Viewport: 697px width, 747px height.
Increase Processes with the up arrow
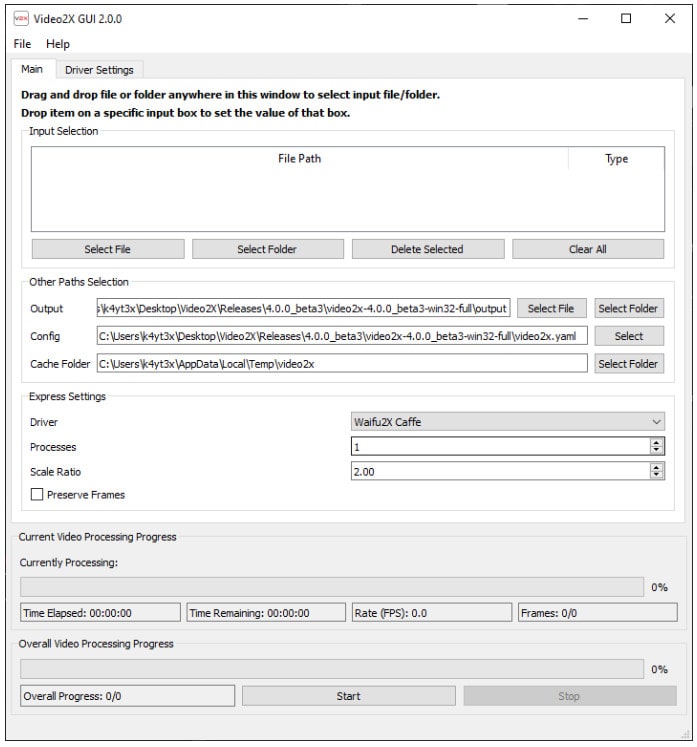coord(657,443)
